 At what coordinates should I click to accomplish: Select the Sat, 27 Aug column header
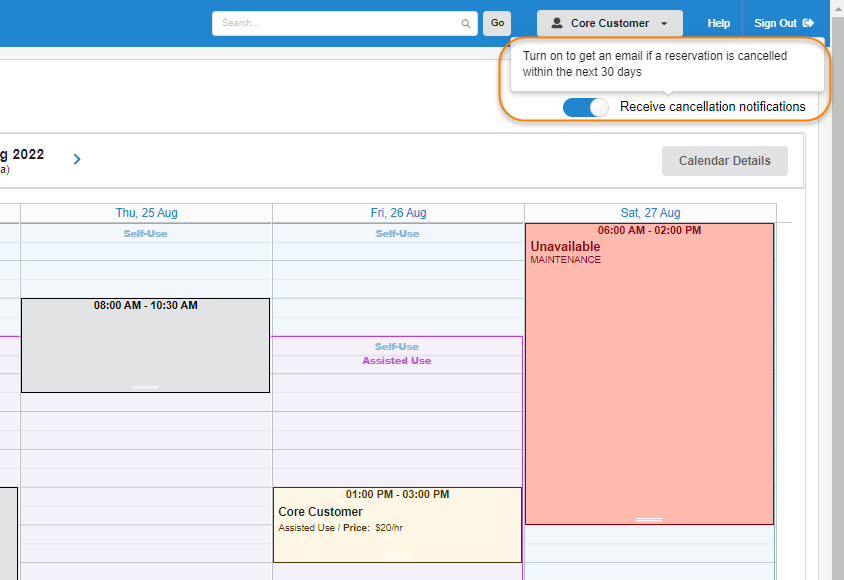pyautogui.click(x=650, y=213)
